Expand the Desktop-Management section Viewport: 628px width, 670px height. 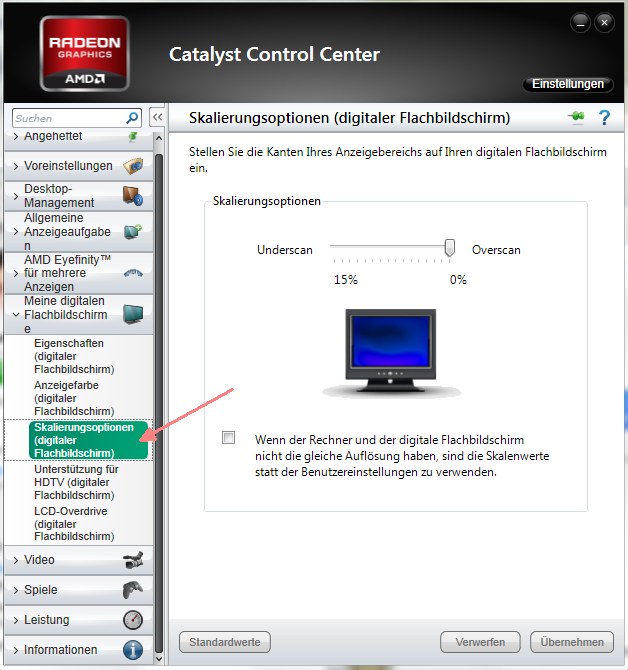(16, 196)
